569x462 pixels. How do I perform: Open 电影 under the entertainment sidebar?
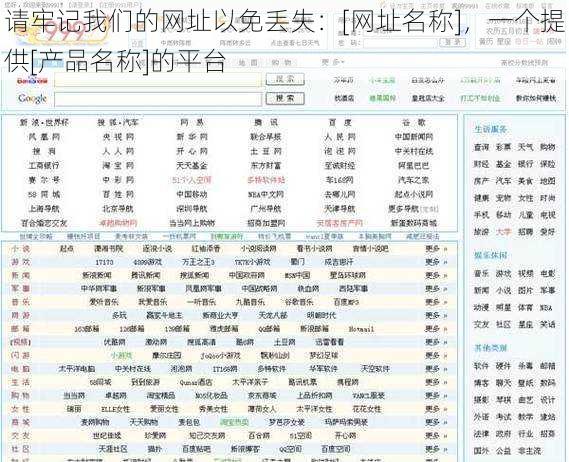547,273
